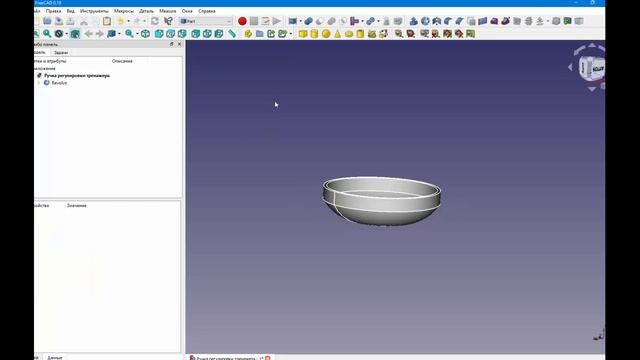Create a Cone primitive
The width and height of the screenshot is (640, 360).
(x=338, y=34)
